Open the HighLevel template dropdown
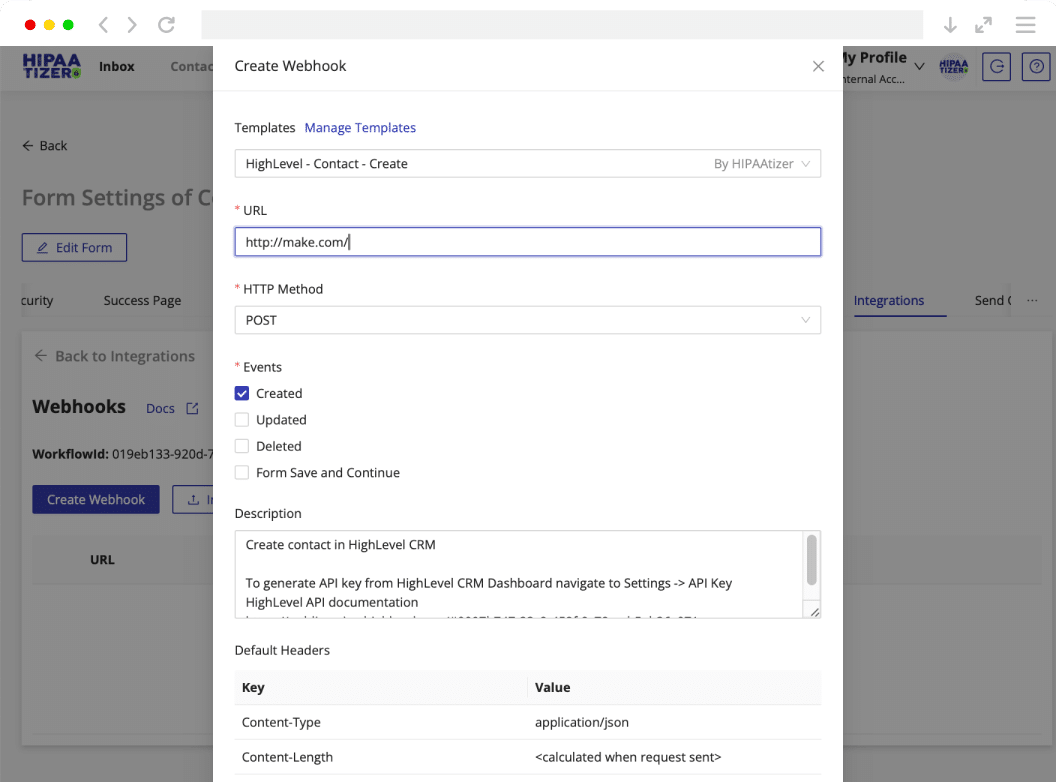Screen dimensions: 1056x782 click(527, 164)
